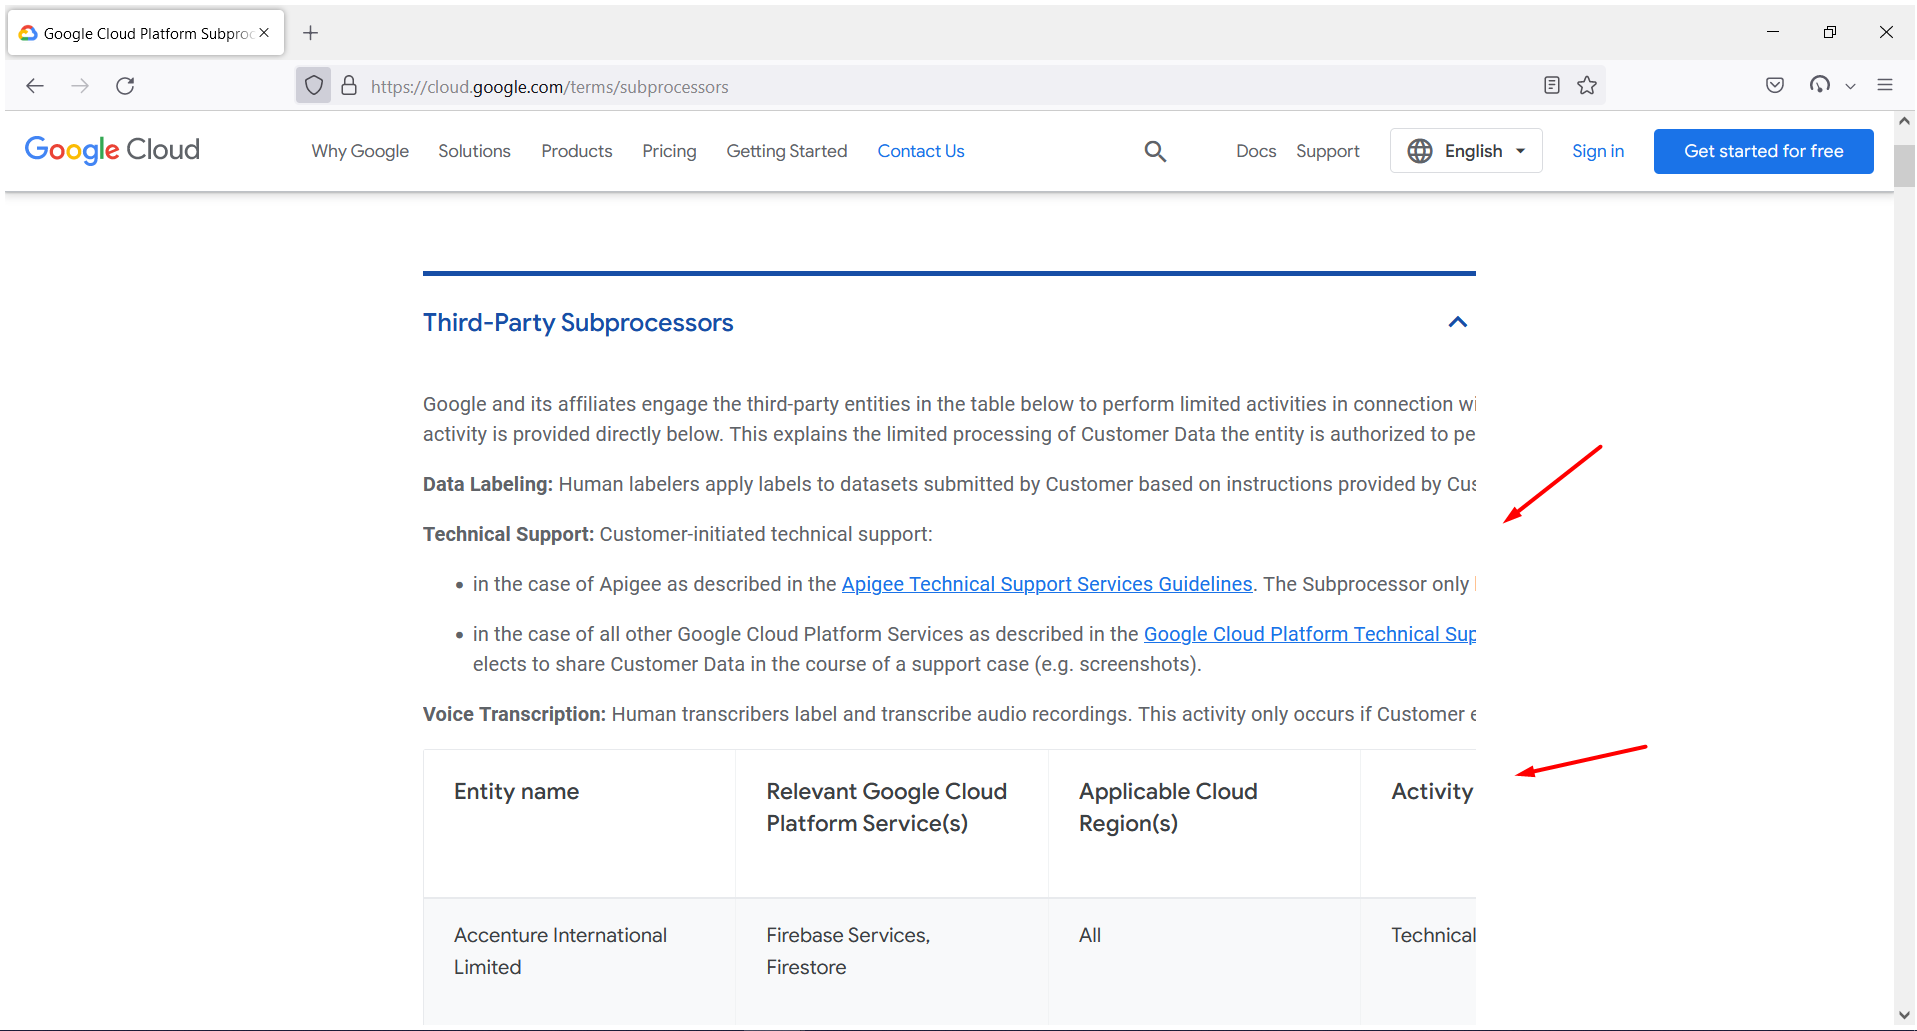The width and height of the screenshot is (1917, 1031).
Task: Reload the current page
Action: pos(125,86)
